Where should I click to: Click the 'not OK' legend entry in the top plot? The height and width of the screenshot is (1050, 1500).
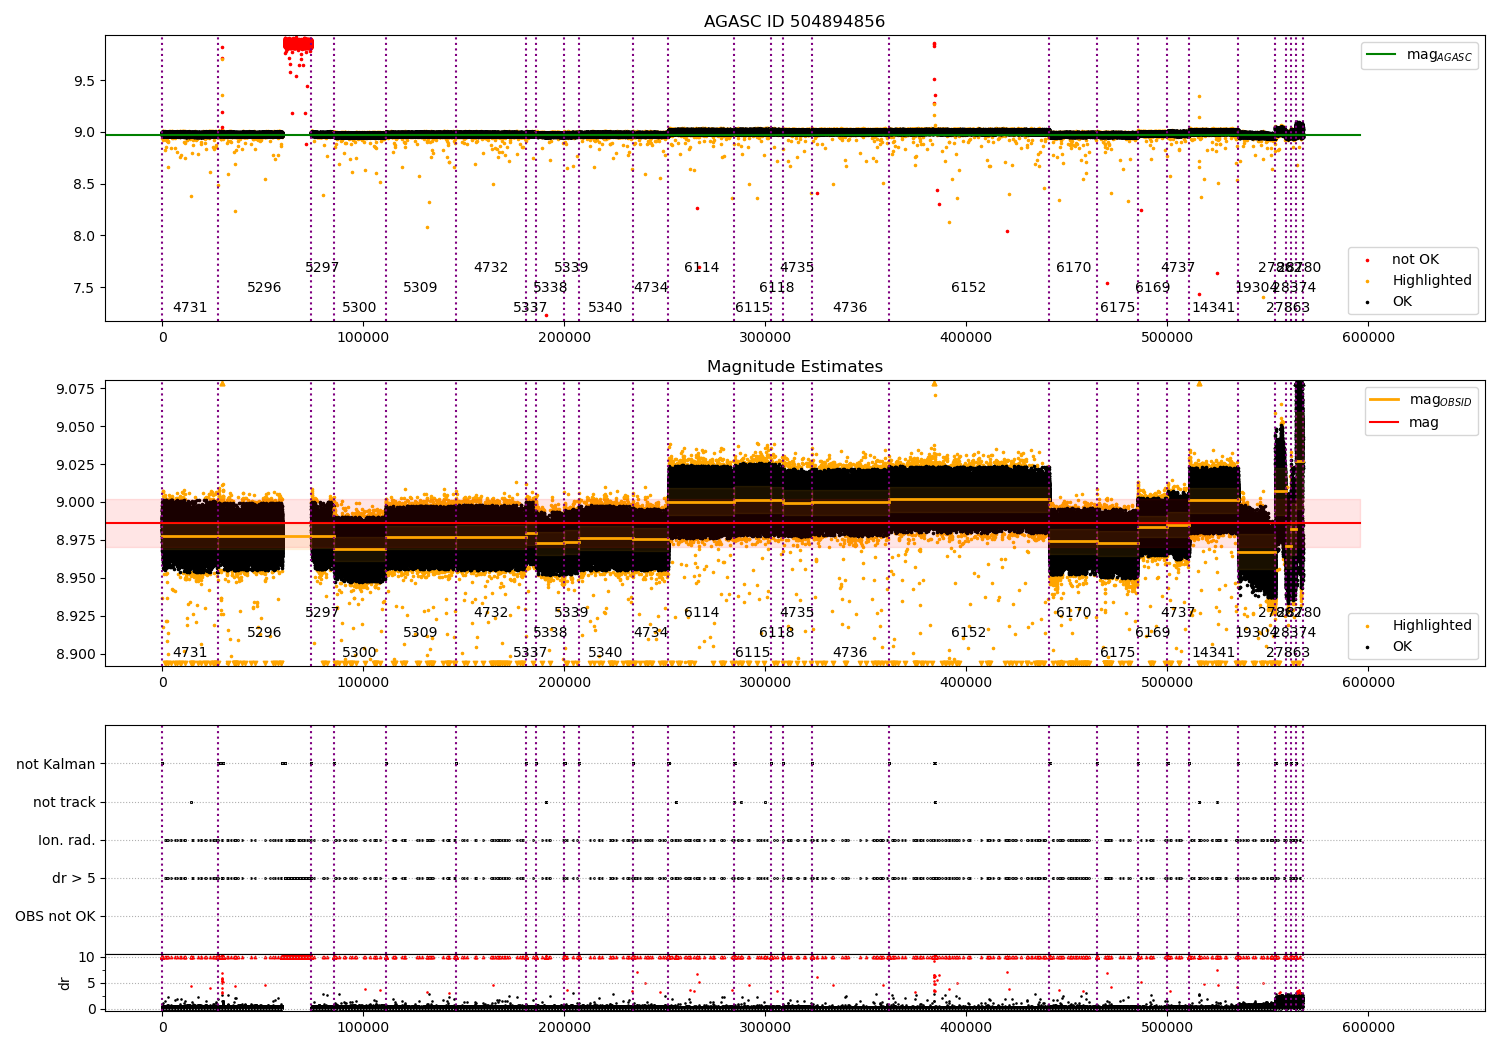[1403, 260]
